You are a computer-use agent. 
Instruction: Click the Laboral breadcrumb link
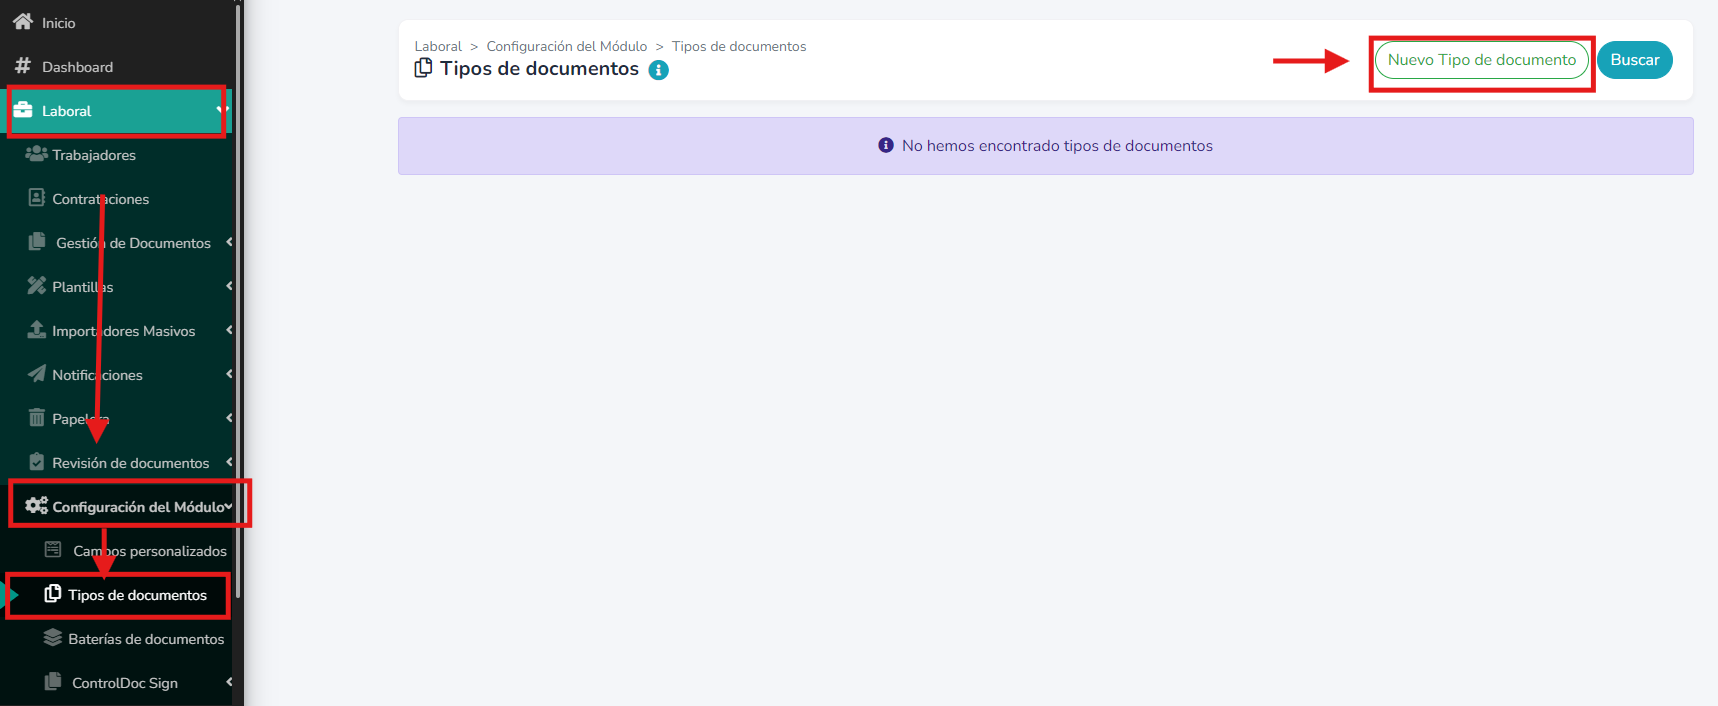tap(438, 46)
